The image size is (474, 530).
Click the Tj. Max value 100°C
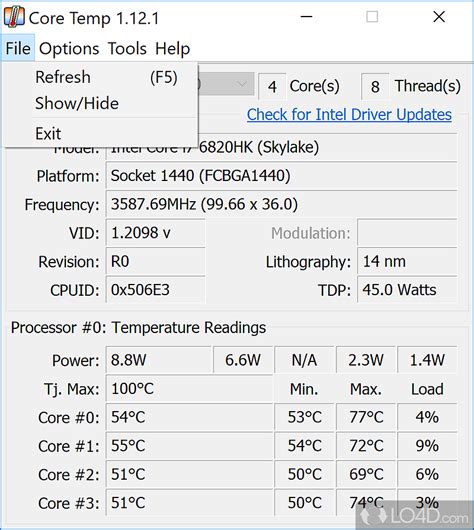[189, 388]
